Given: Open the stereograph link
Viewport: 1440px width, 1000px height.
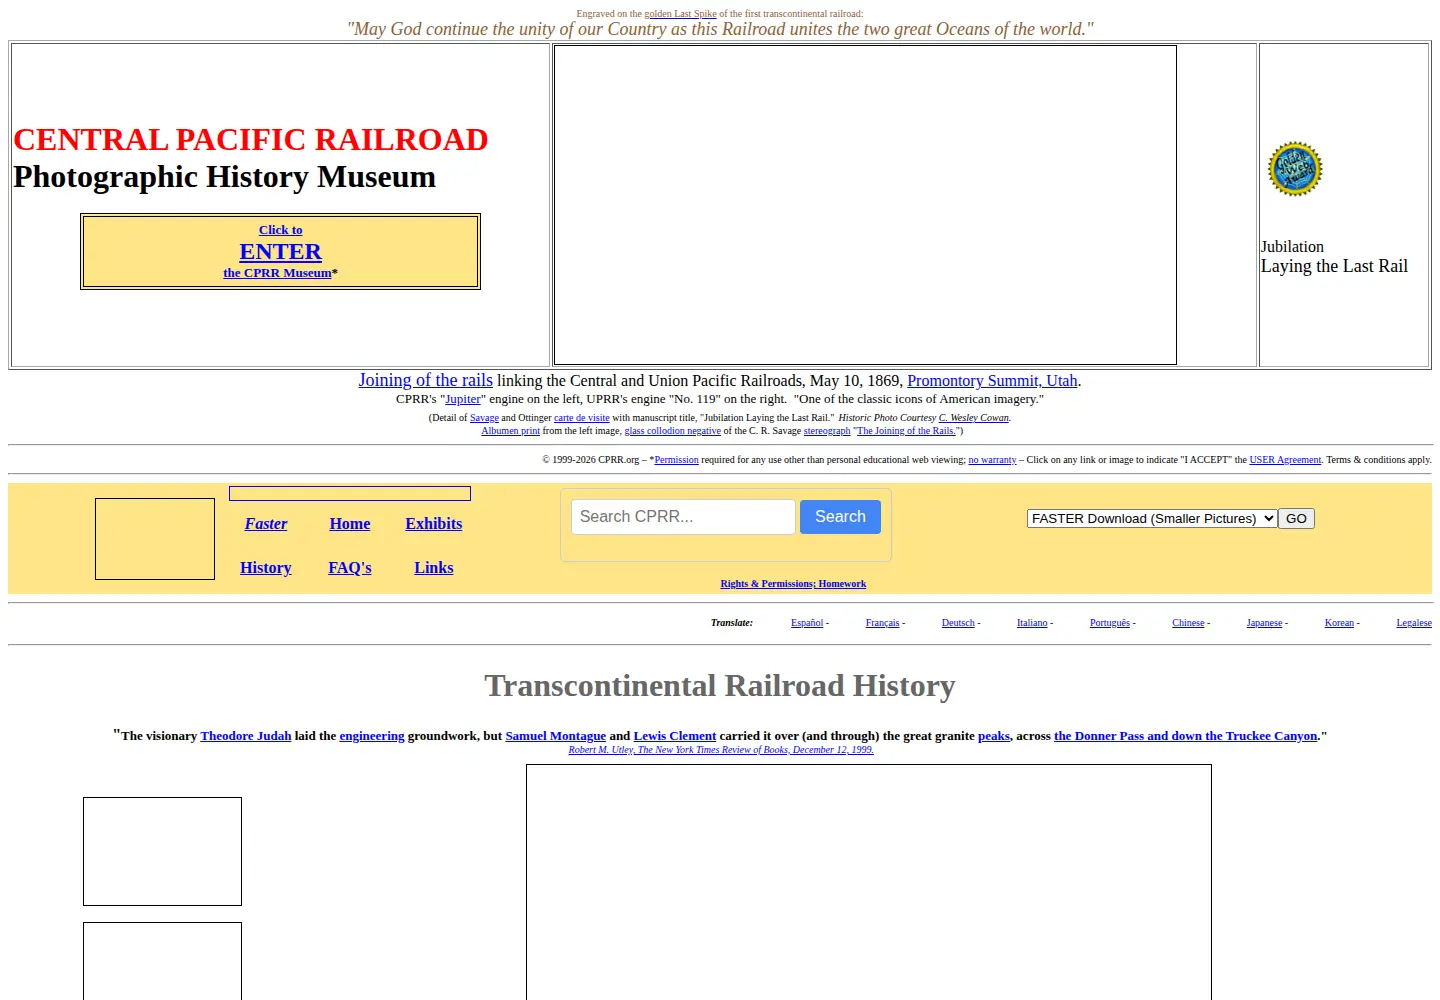Looking at the screenshot, I should (827, 431).
